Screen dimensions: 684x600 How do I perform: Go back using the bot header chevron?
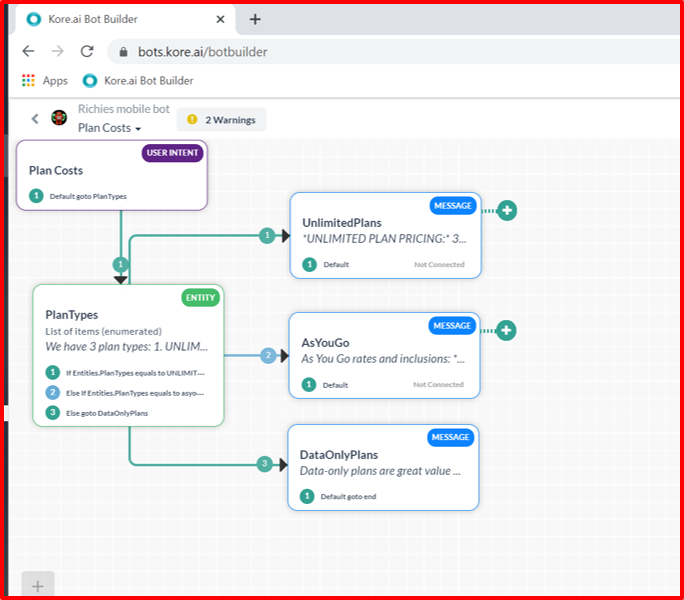click(35, 118)
